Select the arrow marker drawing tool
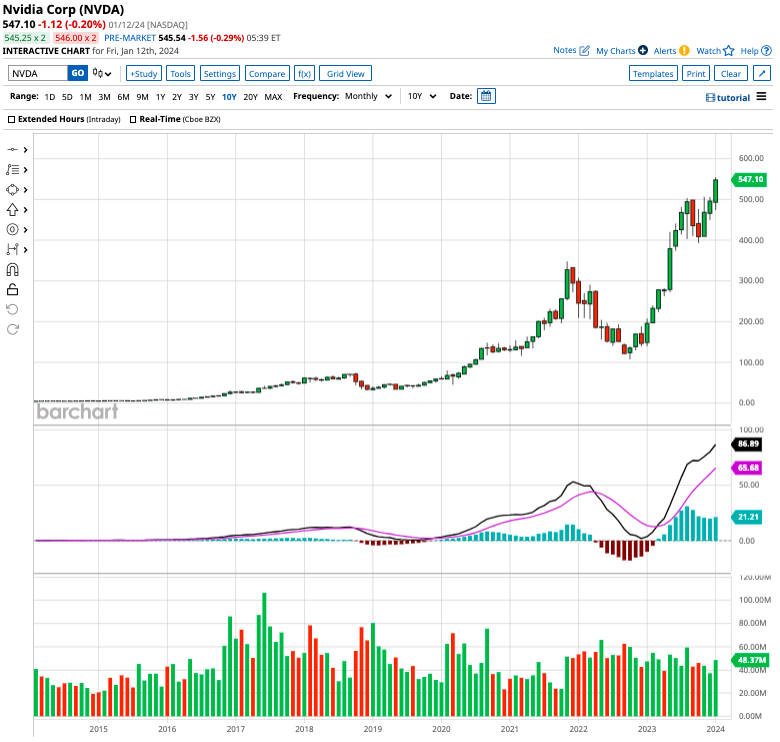 pyautogui.click(x=13, y=210)
